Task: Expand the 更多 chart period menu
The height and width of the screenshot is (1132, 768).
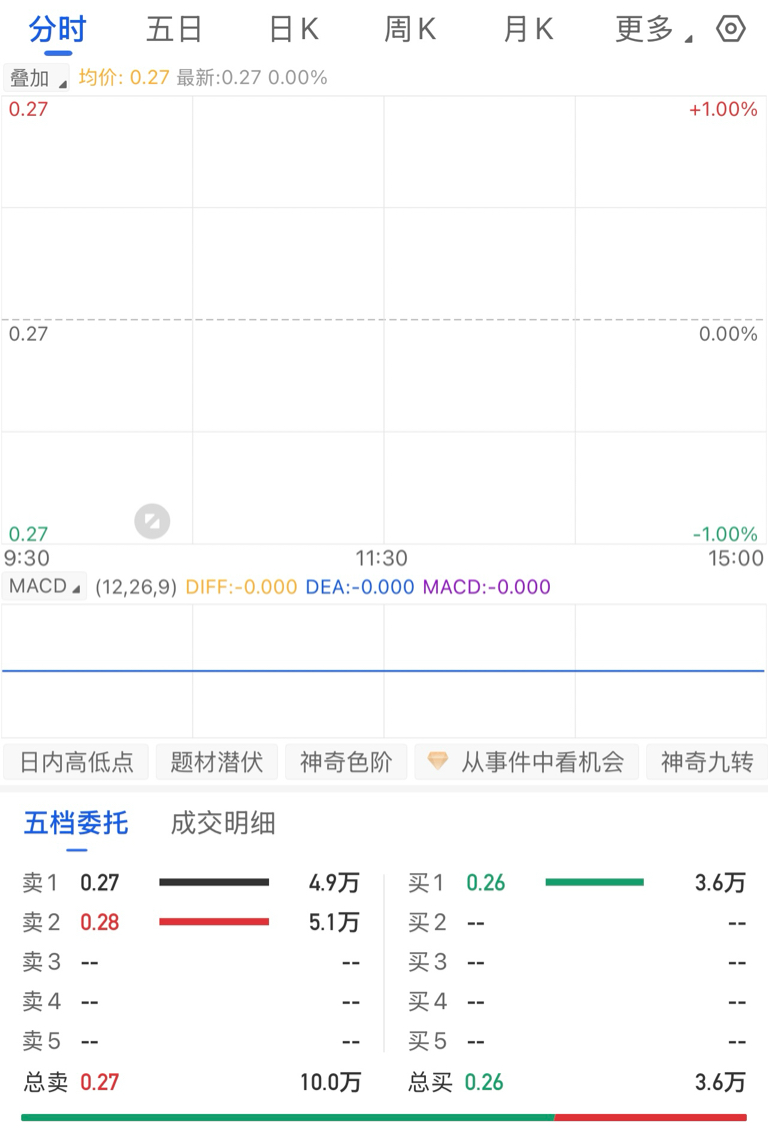Action: tap(653, 30)
